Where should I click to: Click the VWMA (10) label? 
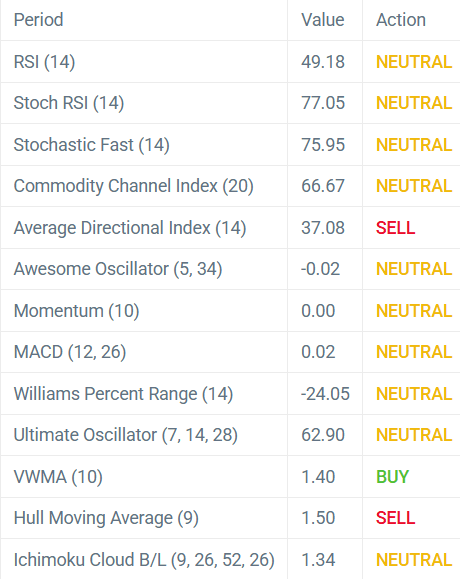(x=58, y=477)
